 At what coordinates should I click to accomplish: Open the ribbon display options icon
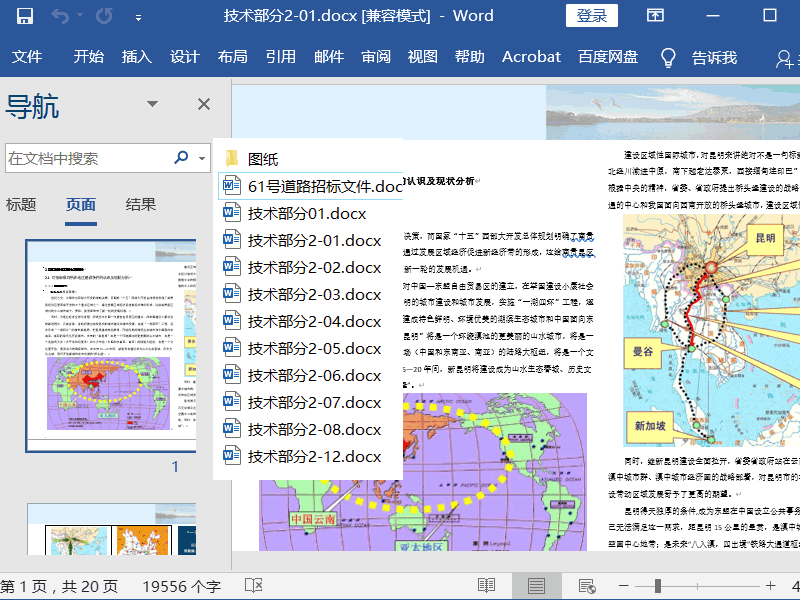[x=655, y=15]
